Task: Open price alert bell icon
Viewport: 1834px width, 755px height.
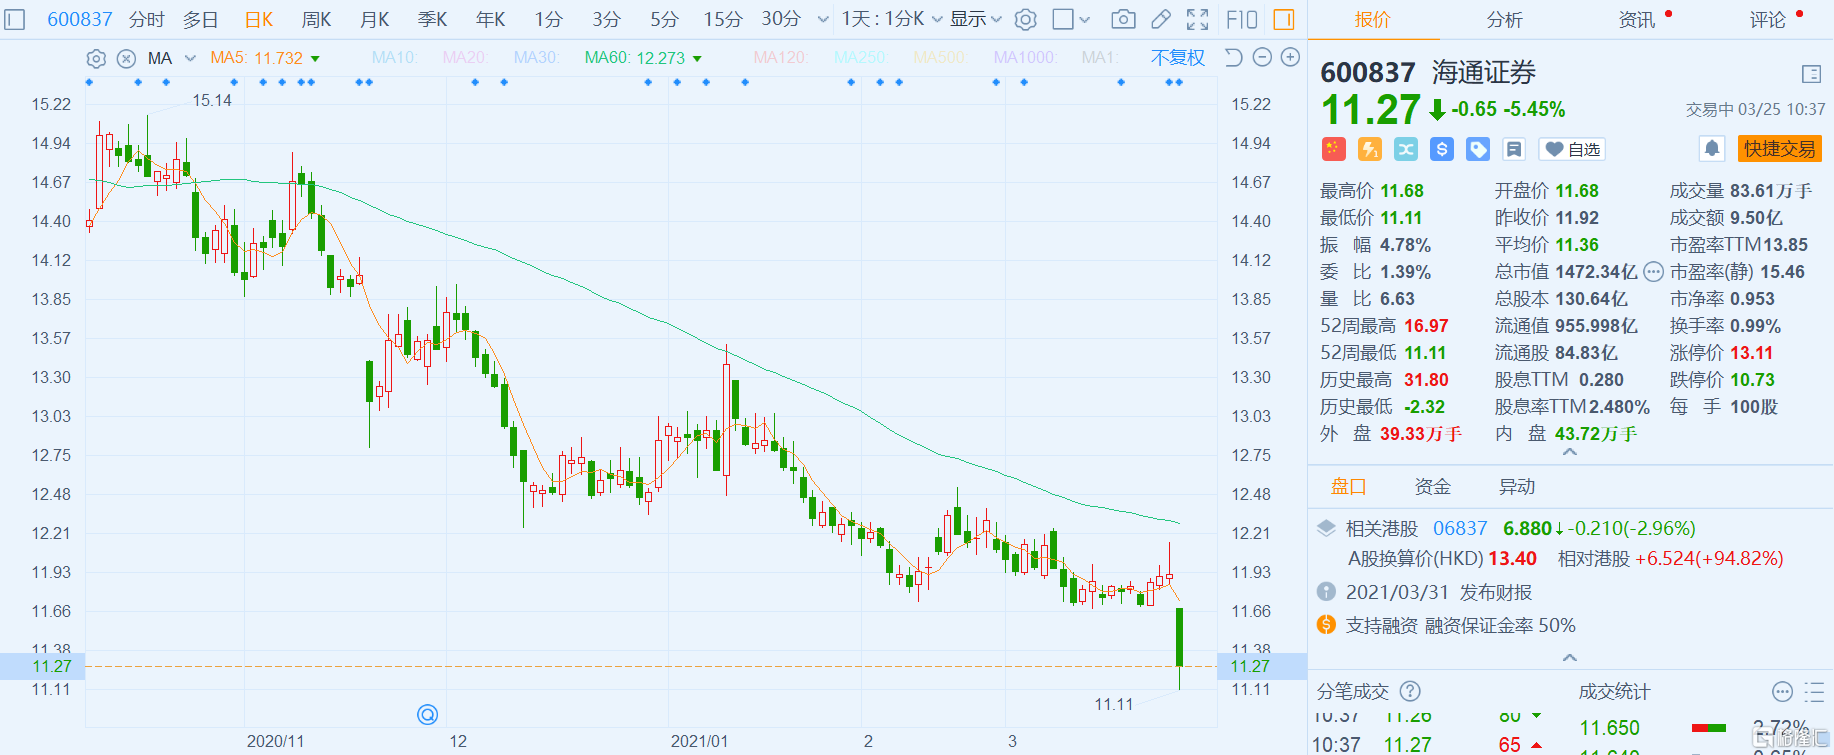Action: click(1711, 149)
